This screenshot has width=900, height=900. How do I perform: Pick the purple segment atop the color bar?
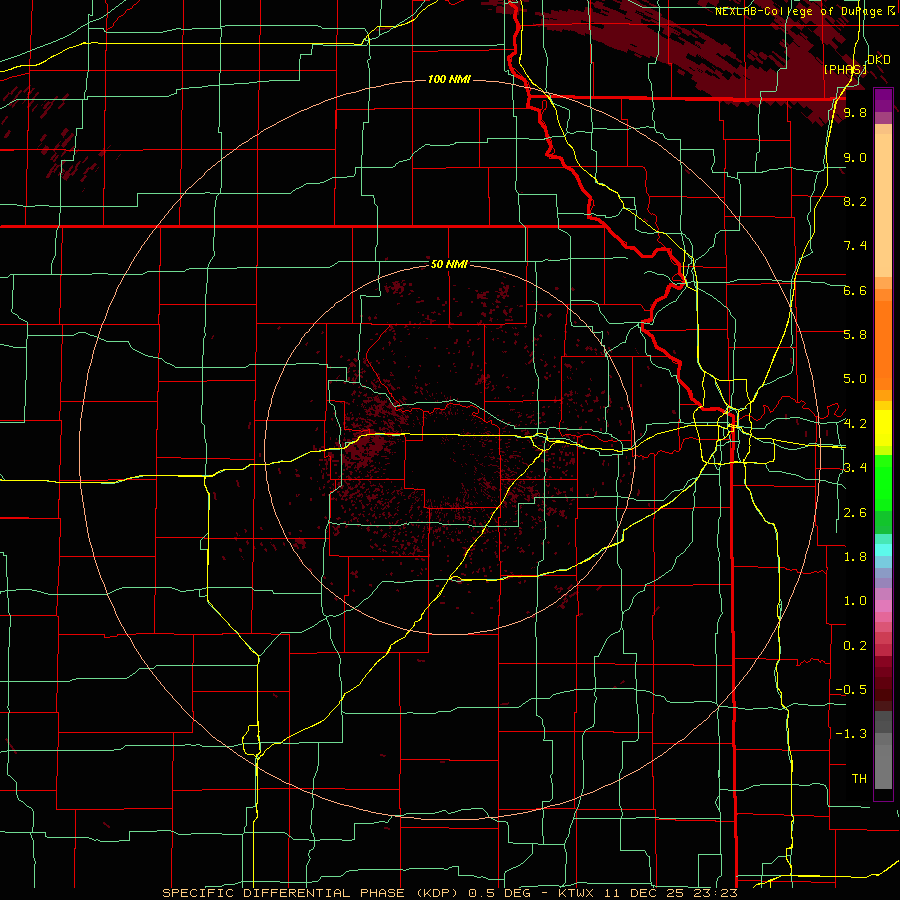click(883, 100)
